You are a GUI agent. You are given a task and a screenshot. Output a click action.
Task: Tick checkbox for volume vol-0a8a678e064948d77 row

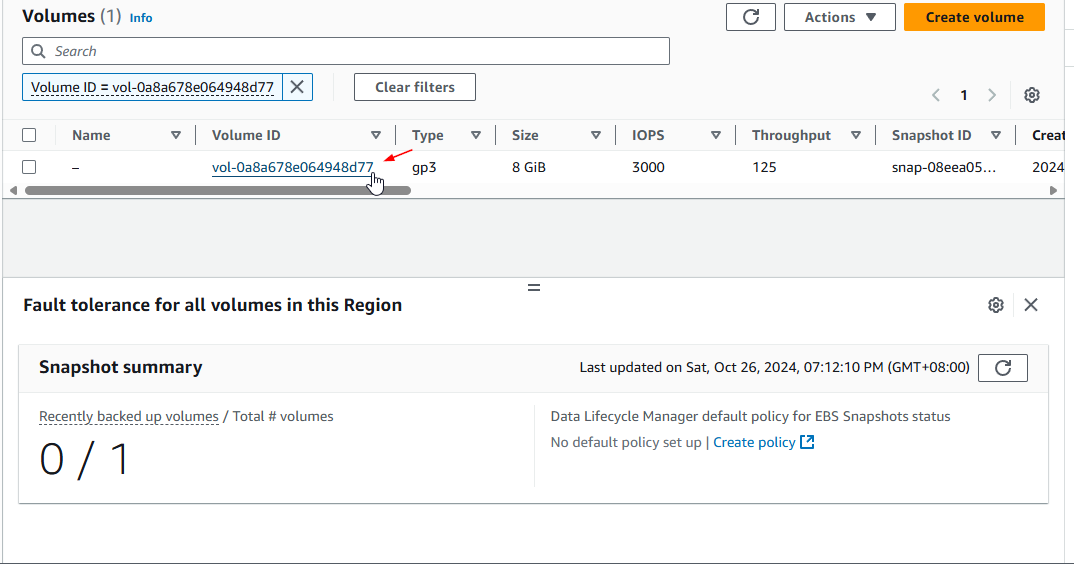click(x=29, y=167)
